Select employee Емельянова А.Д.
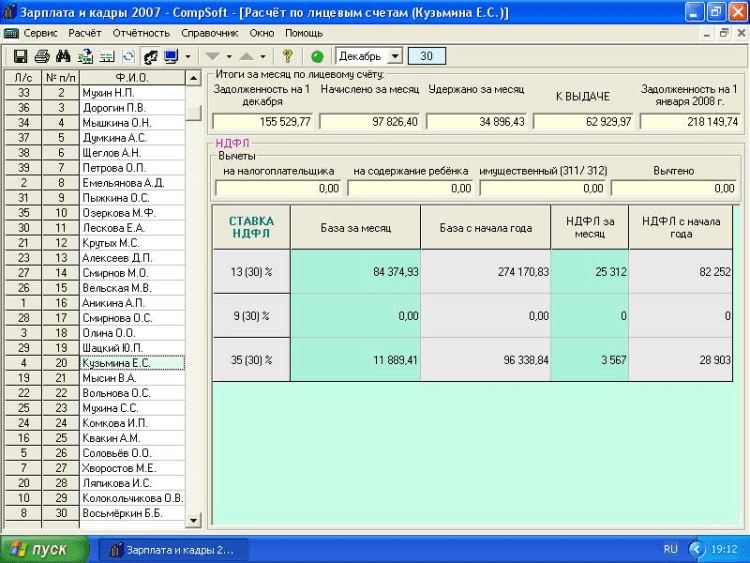The height and width of the screenshot is (563, 750). point(132,183)
